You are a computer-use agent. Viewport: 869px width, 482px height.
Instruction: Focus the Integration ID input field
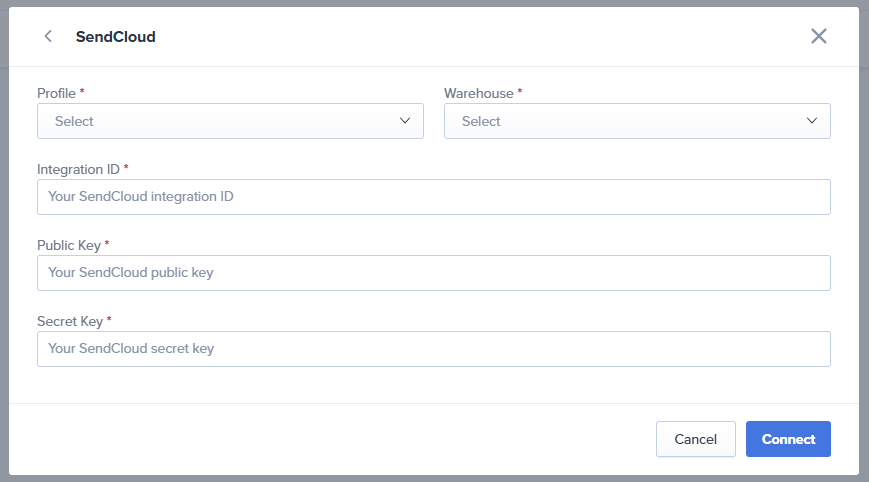[434, 197]
